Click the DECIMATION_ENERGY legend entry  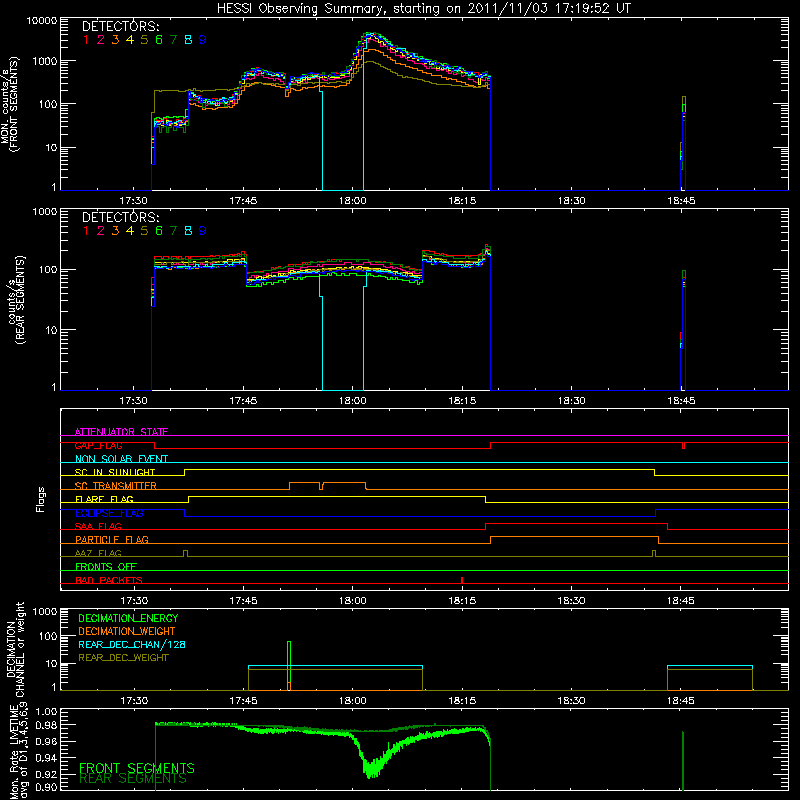(x=128, y=618)
